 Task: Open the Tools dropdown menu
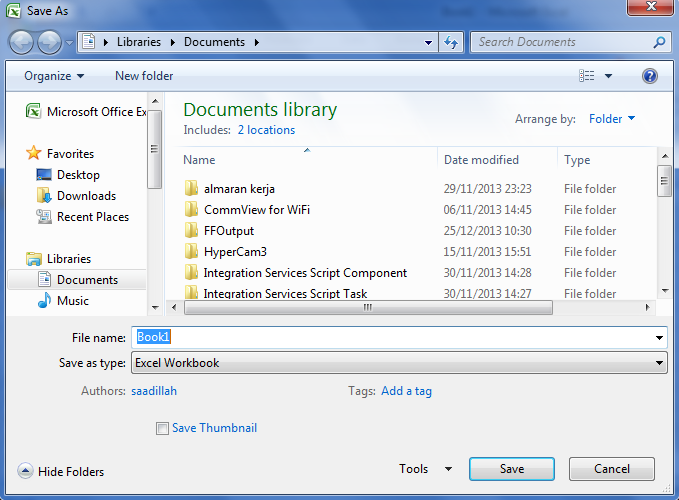[x=425, y=469]
